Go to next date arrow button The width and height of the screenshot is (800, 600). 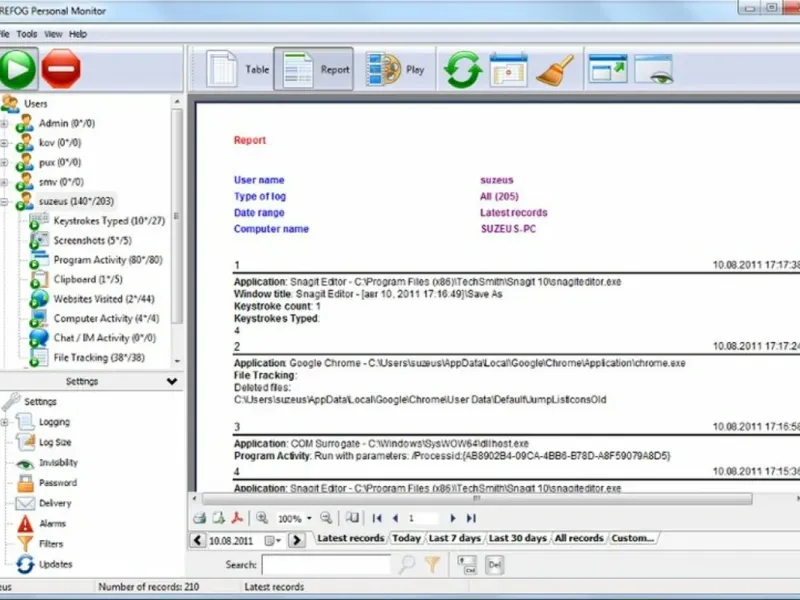(296, 540)
